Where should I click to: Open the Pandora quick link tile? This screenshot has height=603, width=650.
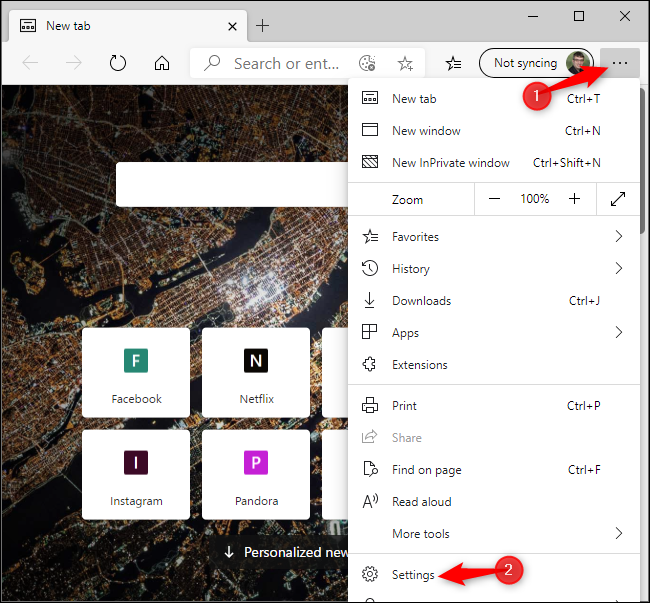pyautogui.click(x=256, y=475)
